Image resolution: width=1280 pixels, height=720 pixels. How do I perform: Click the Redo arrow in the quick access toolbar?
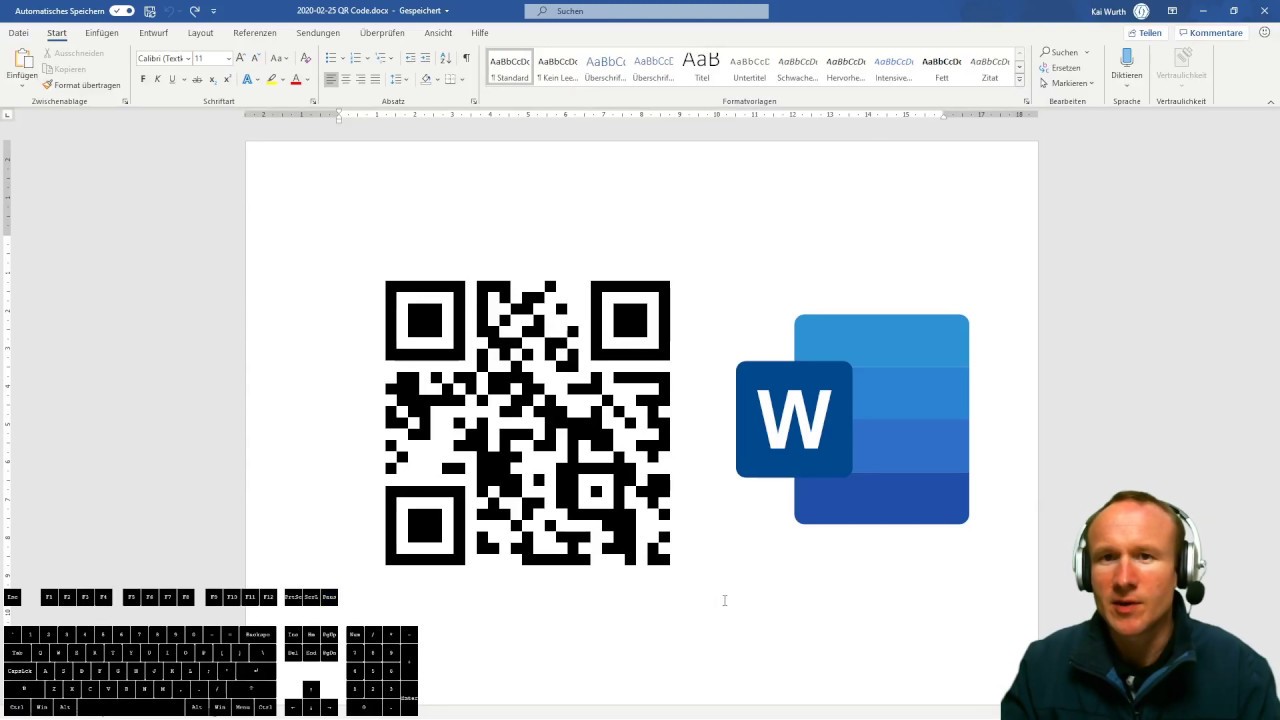tap(194, 11)
